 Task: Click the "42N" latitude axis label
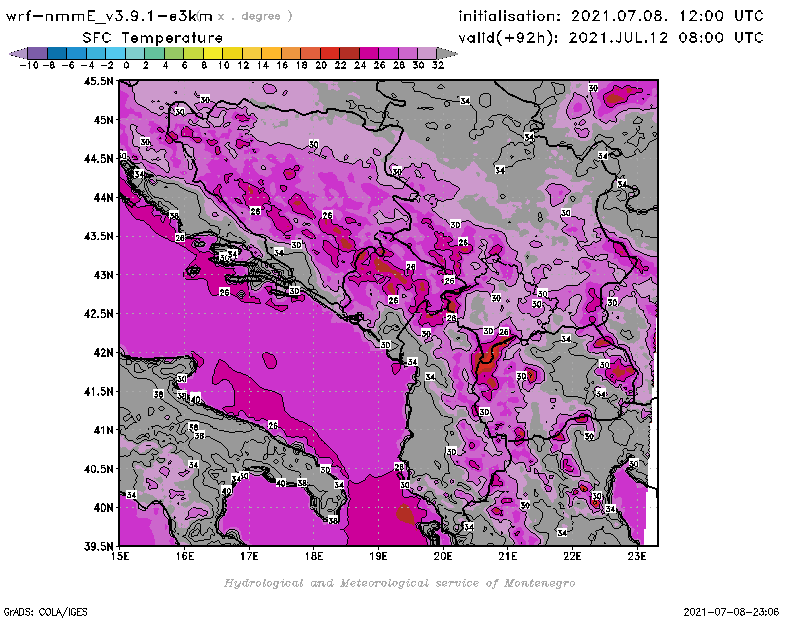tap(103, 352)
